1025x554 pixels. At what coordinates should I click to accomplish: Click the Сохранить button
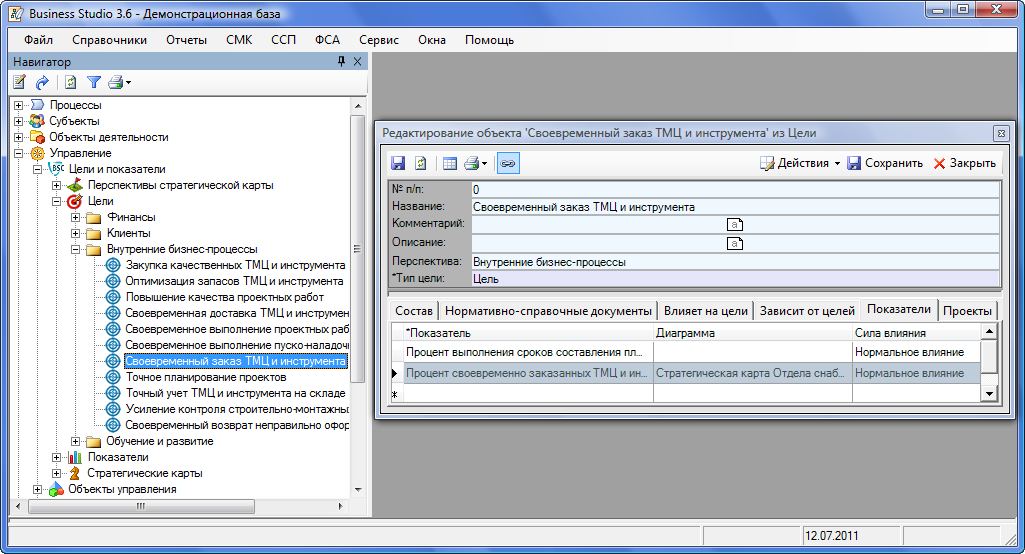pyautogui.click(x=885, y=164)
